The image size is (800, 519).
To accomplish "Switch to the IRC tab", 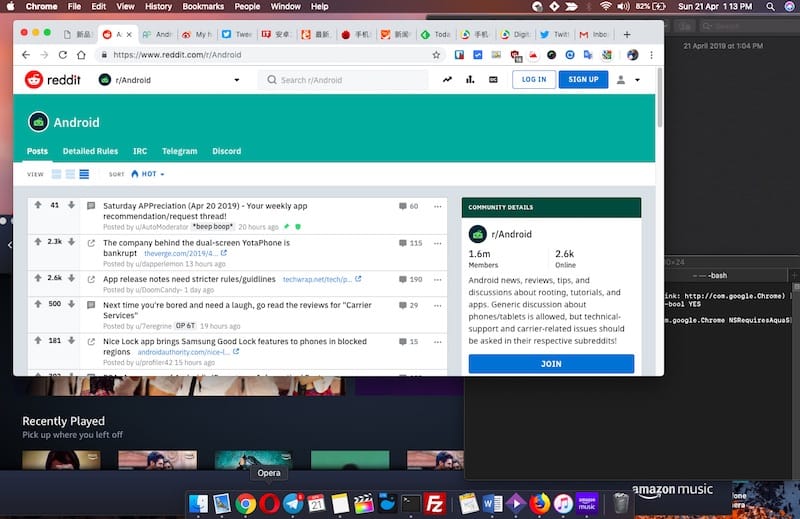I will [x=140, y=151].
